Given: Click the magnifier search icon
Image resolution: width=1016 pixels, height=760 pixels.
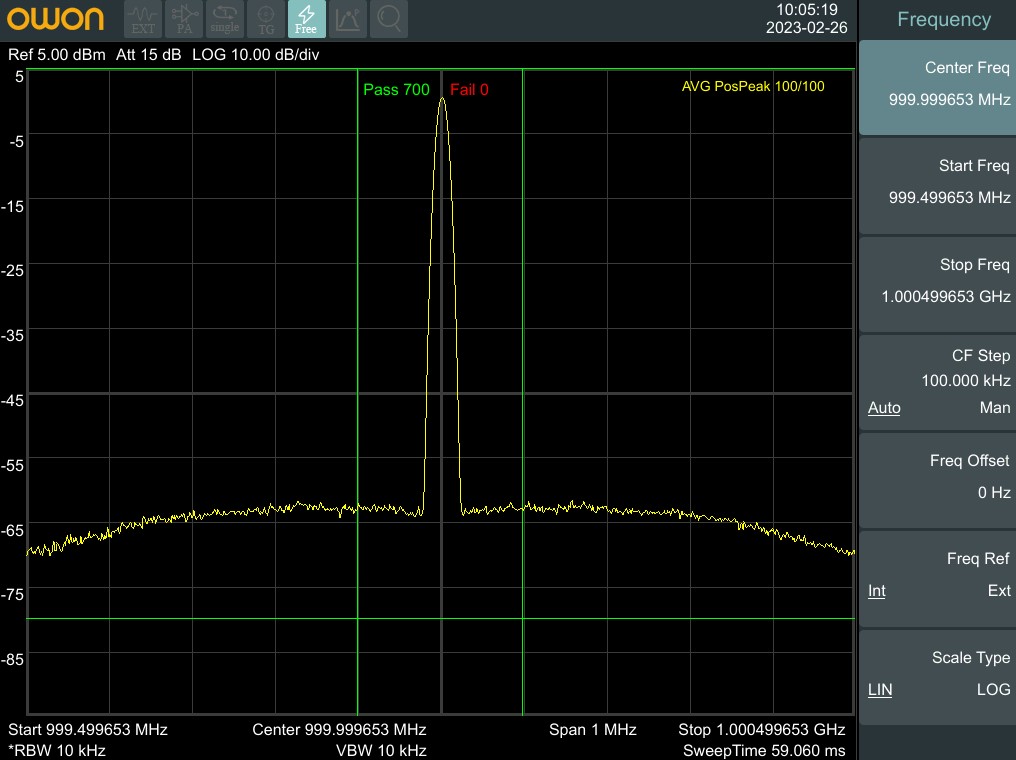Looking at the screenshot, I should coord(389,19).
